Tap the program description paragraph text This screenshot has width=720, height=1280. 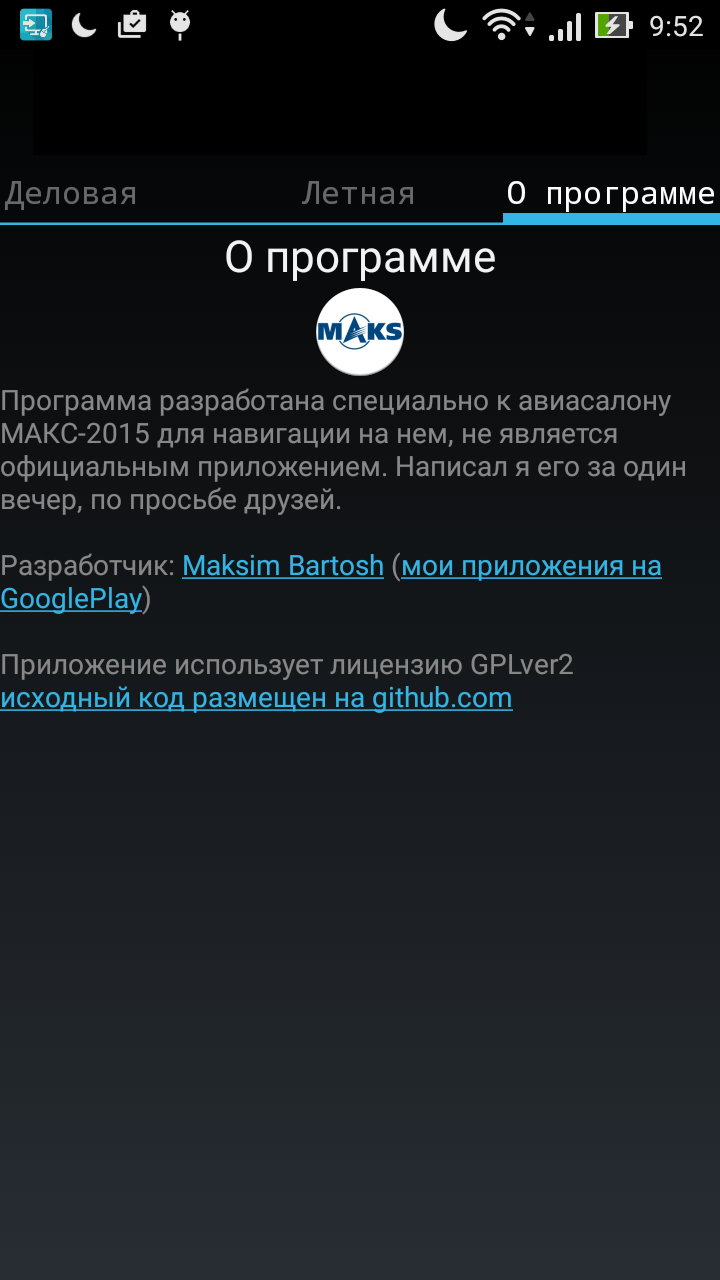point(343,451)
